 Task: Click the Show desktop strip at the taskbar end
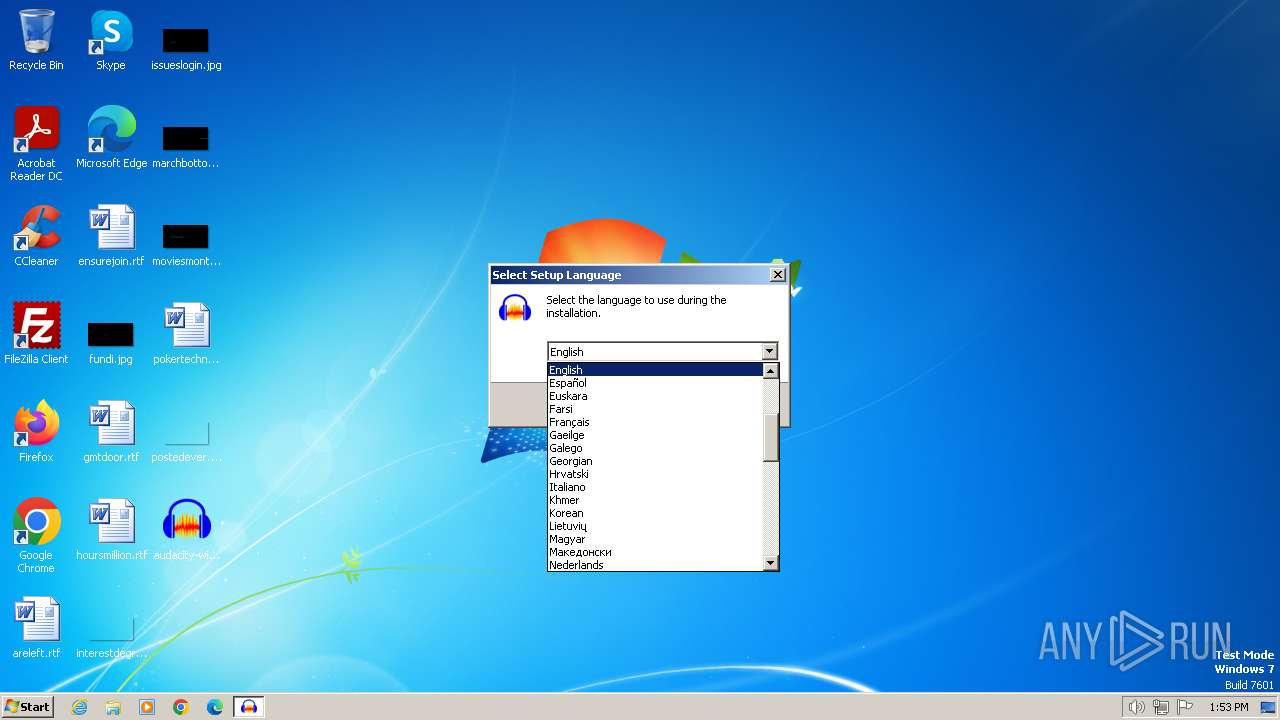click(1268, 707)
